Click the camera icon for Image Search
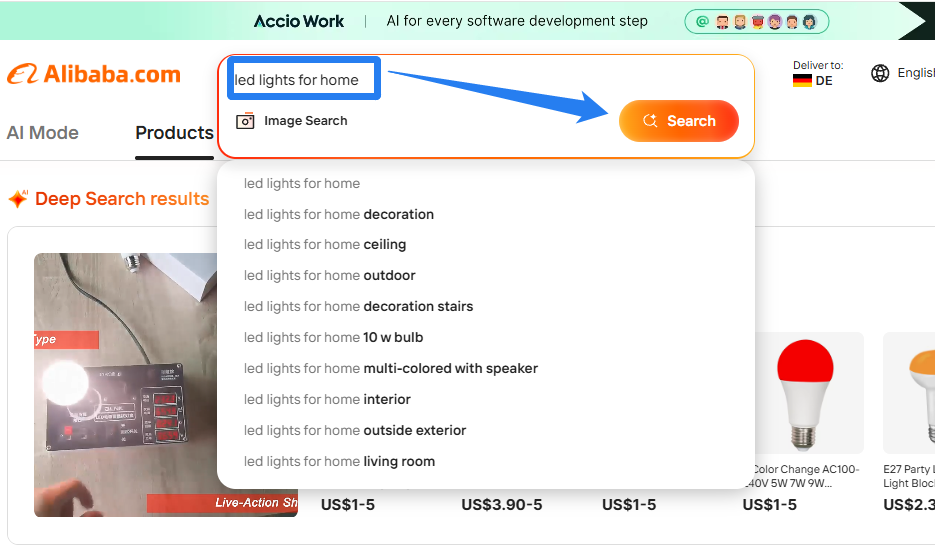 (245, 121)
